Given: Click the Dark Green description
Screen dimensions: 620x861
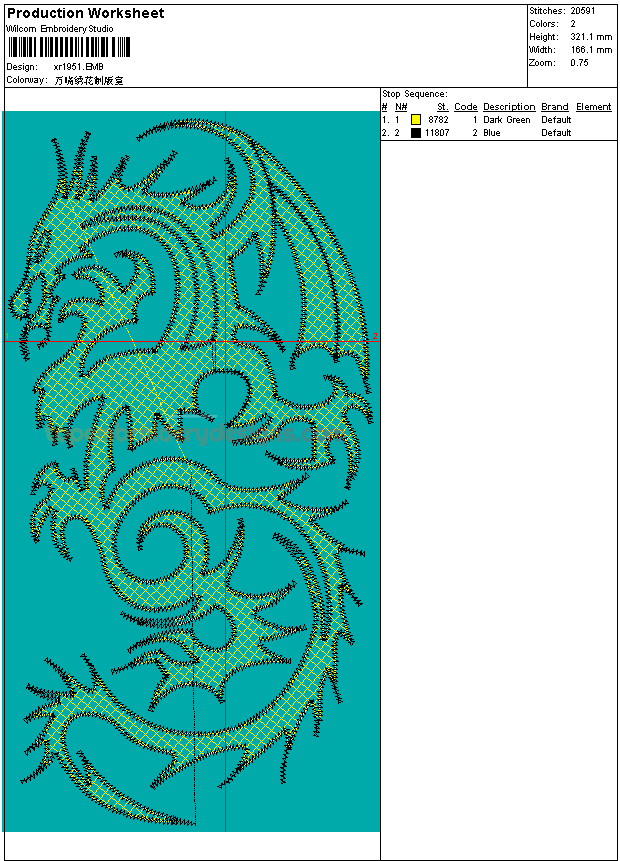Looking at the screenshot, I should (507, 120).
